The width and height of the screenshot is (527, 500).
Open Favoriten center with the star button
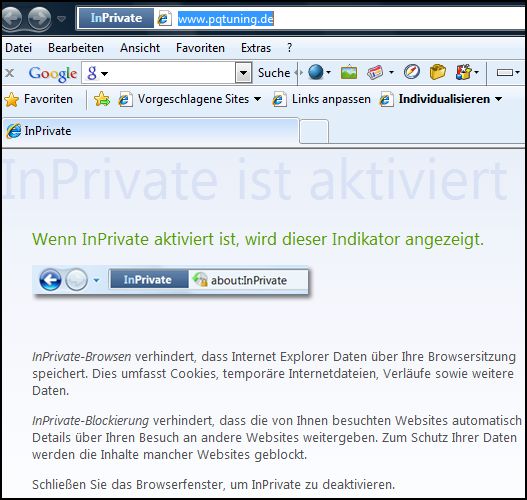39,99
